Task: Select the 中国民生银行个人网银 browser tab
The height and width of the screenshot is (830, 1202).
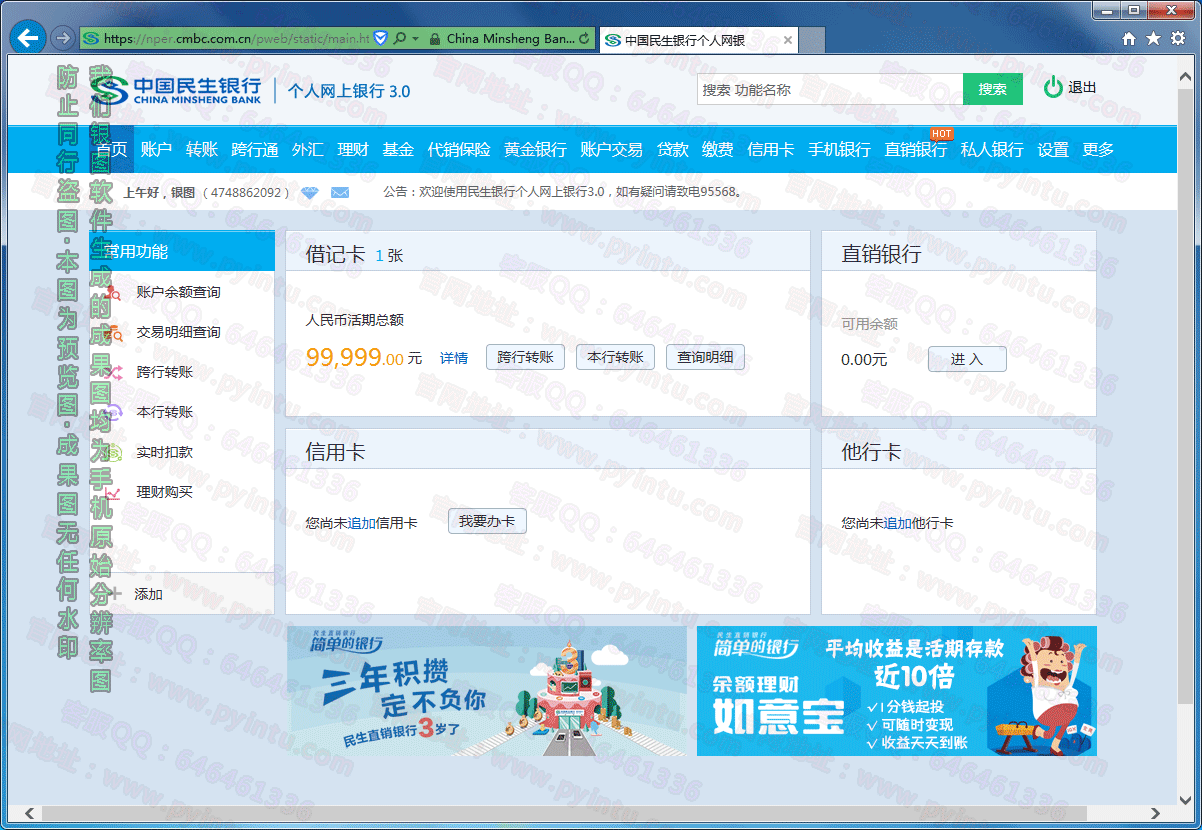Action: 698,40
